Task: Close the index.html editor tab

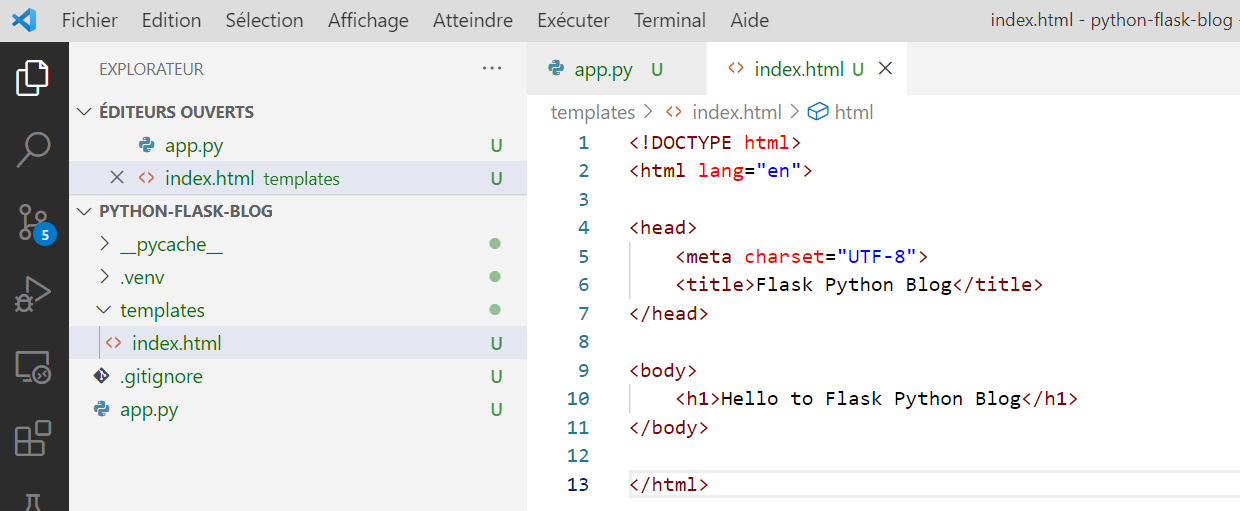Action: pos(885,69)
